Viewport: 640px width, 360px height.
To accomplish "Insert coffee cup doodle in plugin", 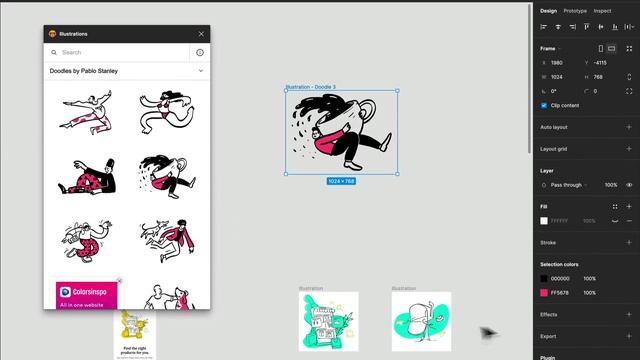I will tap(167, 176).
